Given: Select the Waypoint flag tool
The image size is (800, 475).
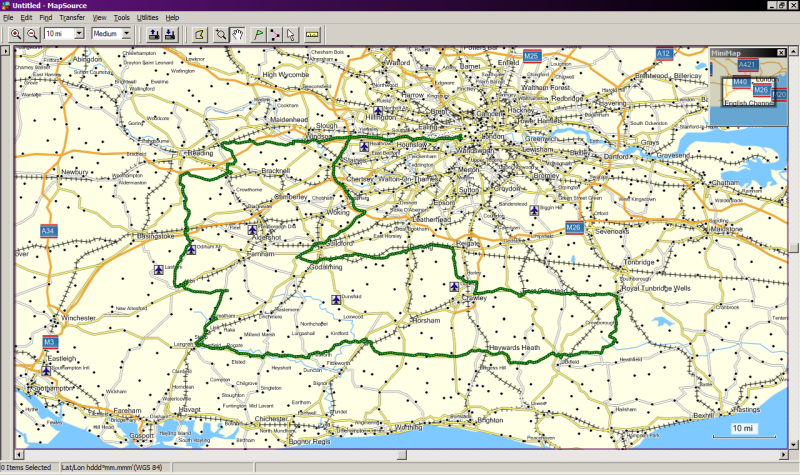Looking at the screenshot, I should (256, 34).
